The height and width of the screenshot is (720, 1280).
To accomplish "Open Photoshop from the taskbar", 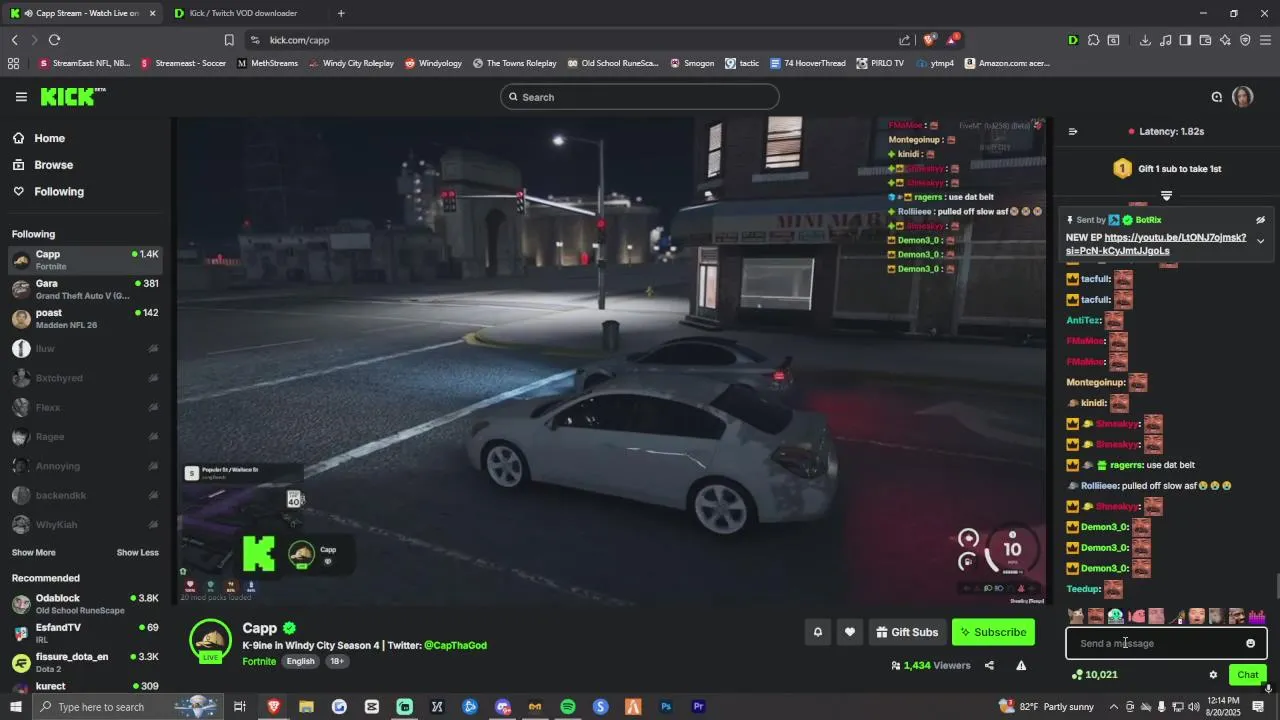I will click(666, 707).
